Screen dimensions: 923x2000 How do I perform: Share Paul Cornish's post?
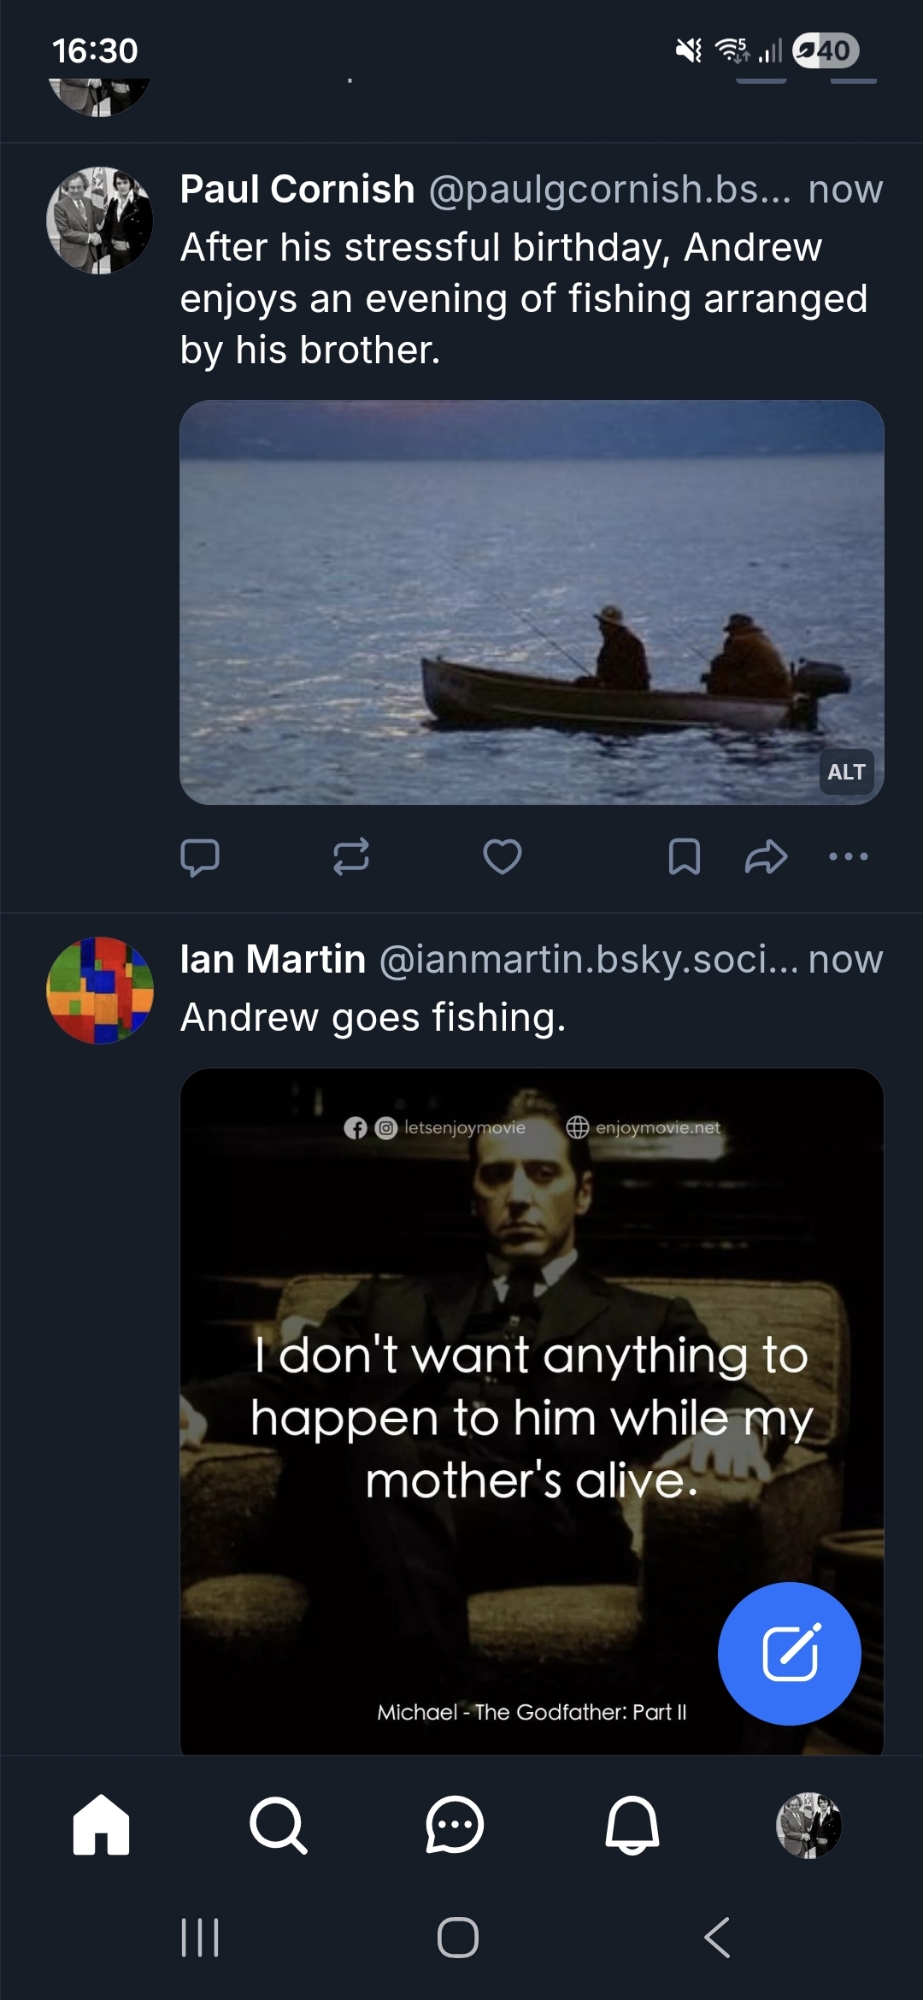point(766,857)
